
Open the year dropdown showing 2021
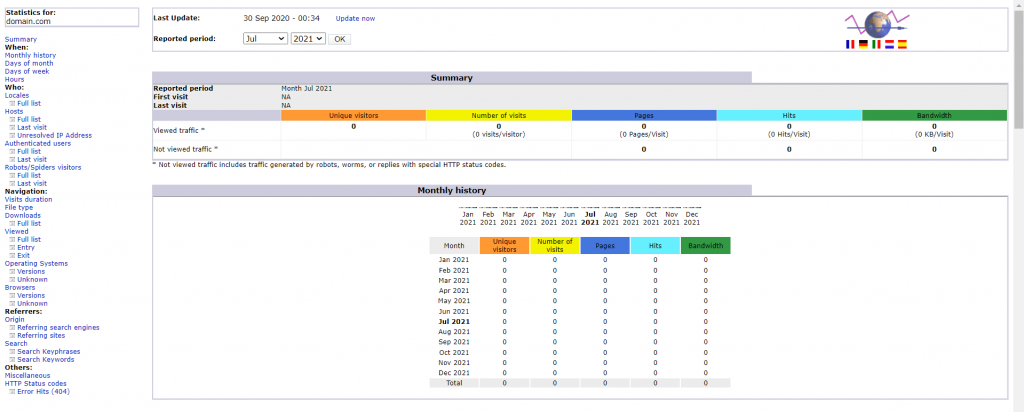[x=307, y=39]
